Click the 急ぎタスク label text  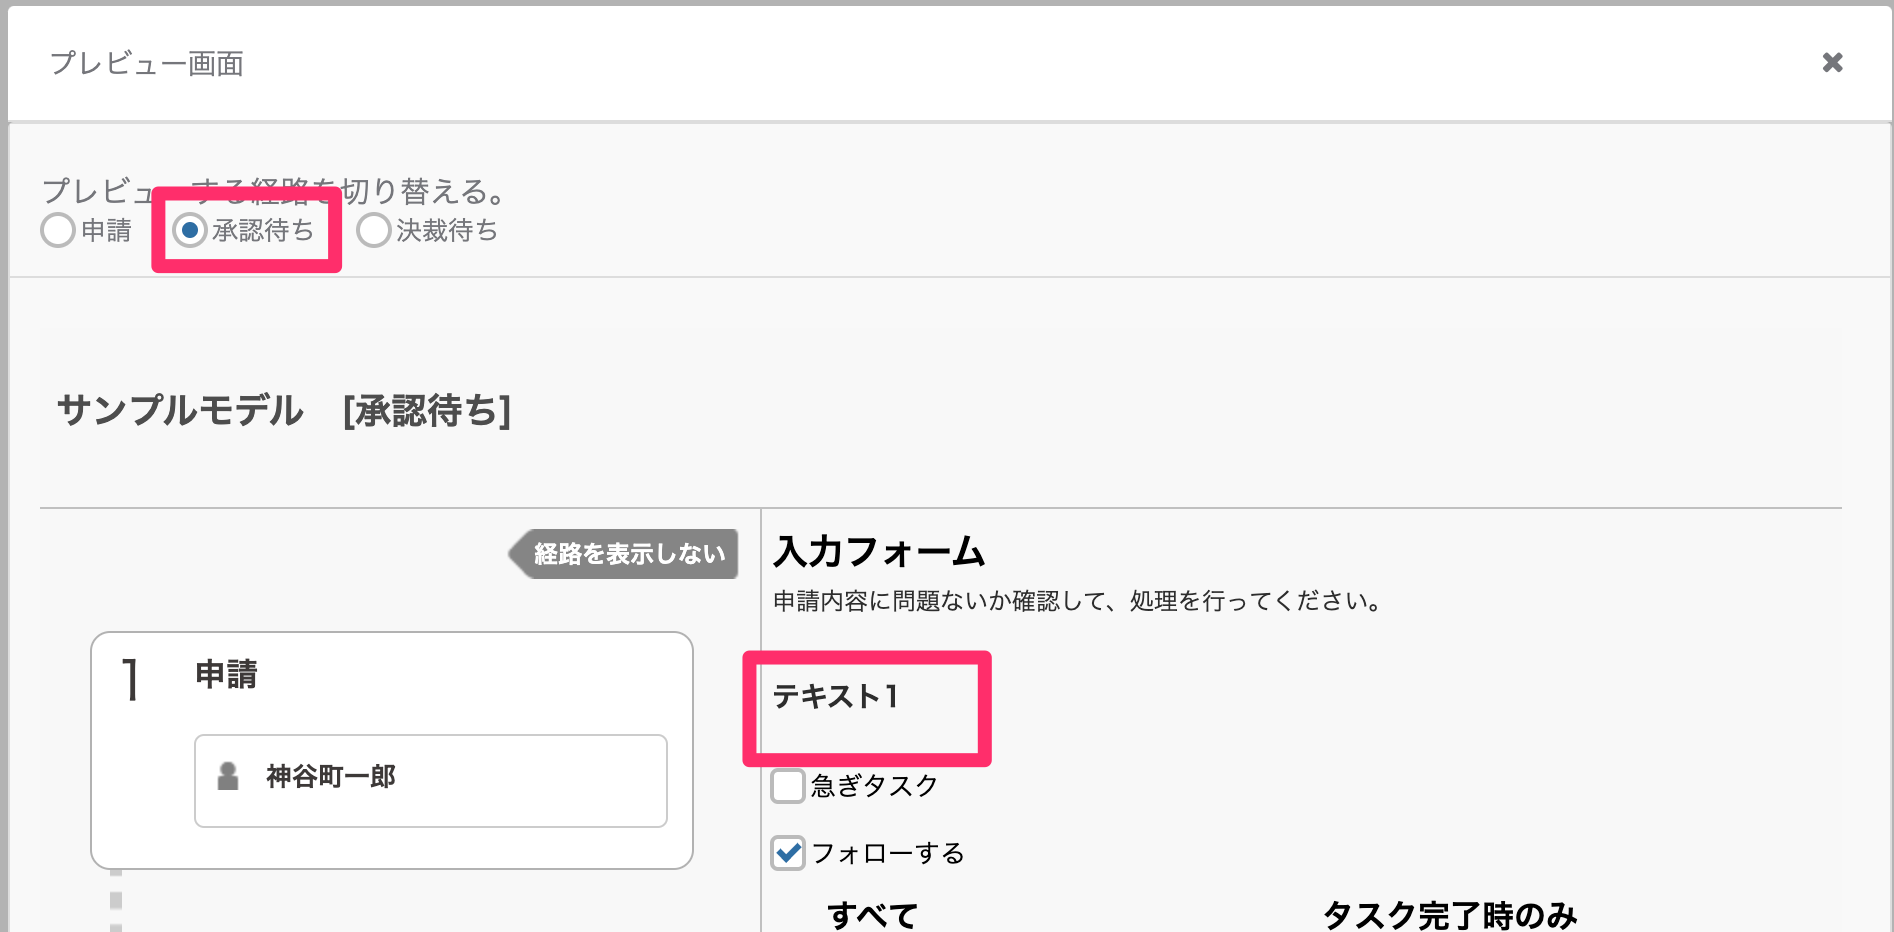875,786
